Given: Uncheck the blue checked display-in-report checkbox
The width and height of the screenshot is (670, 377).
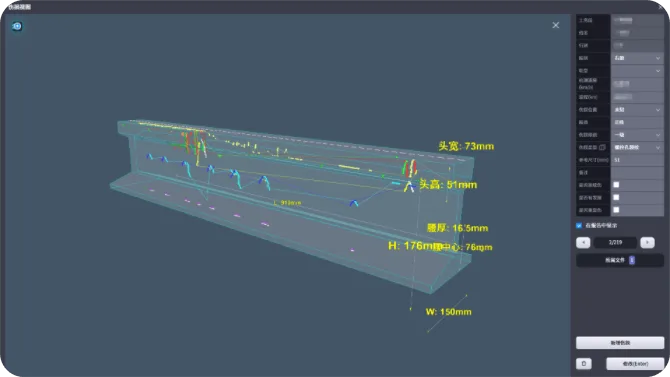Looking at the screenshot, I should pyautogui.click(x=579, y=225).
